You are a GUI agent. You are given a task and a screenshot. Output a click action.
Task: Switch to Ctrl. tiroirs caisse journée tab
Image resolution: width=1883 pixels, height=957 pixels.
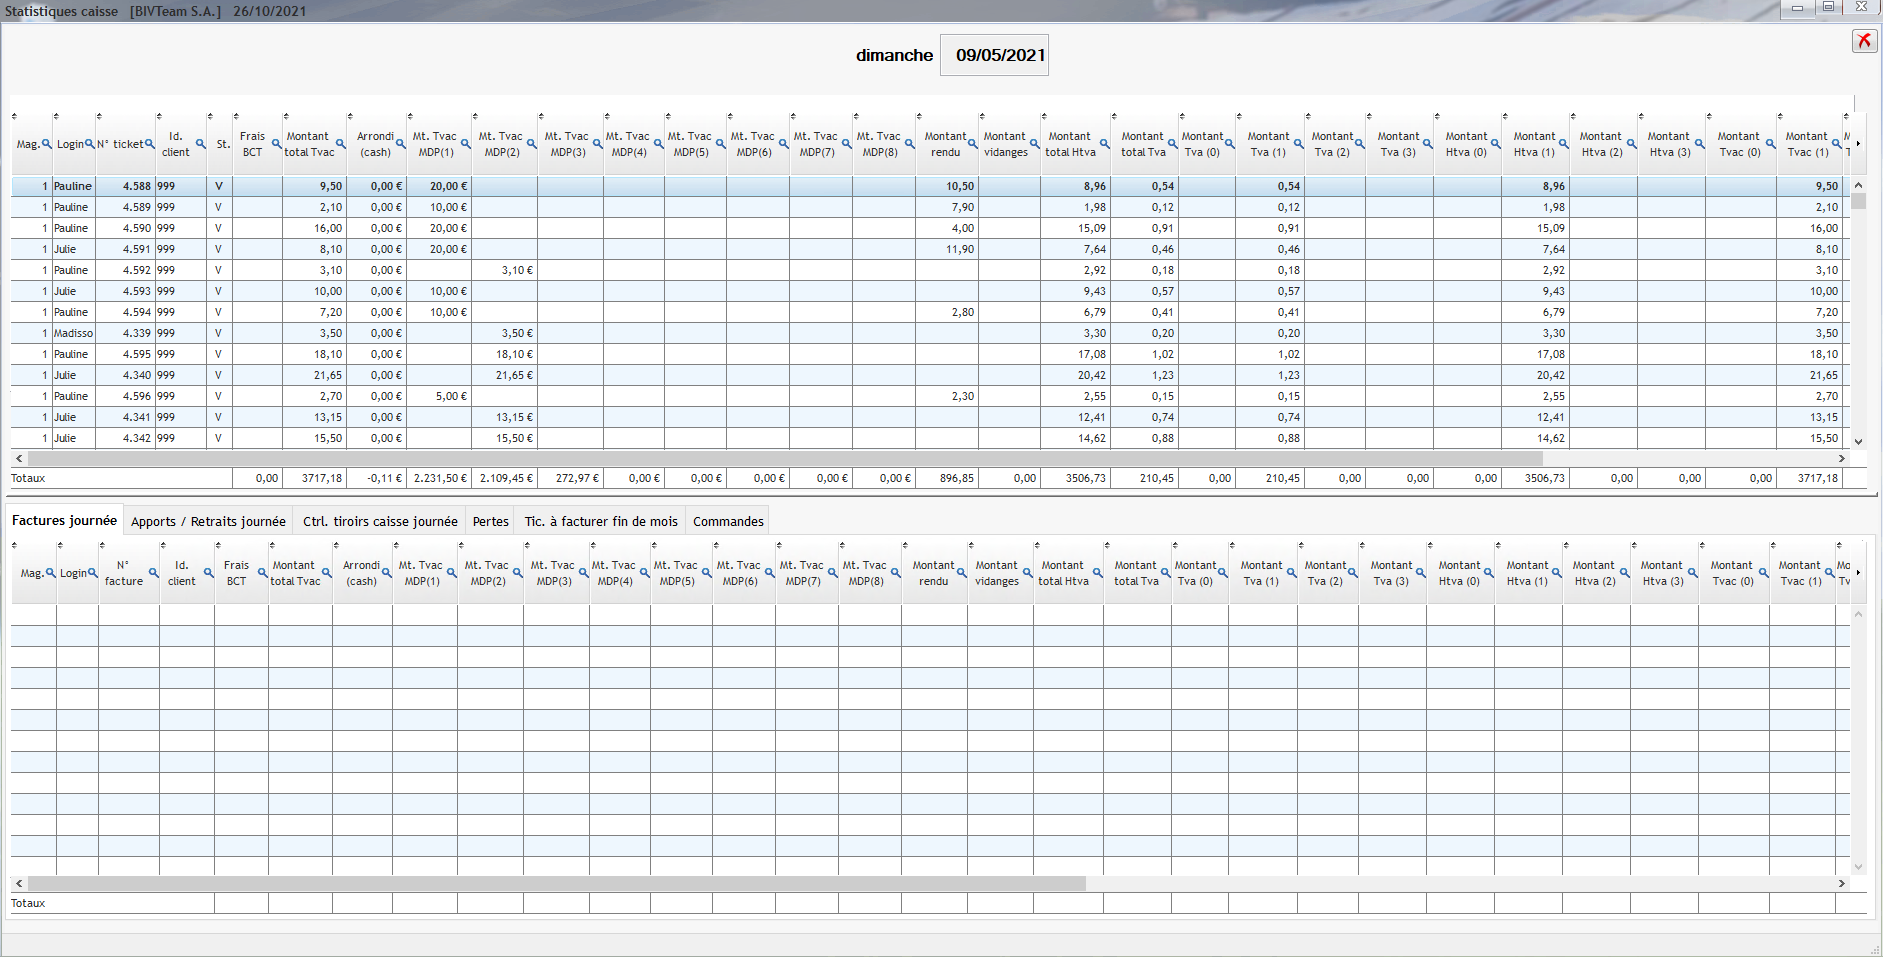(380, 521)
